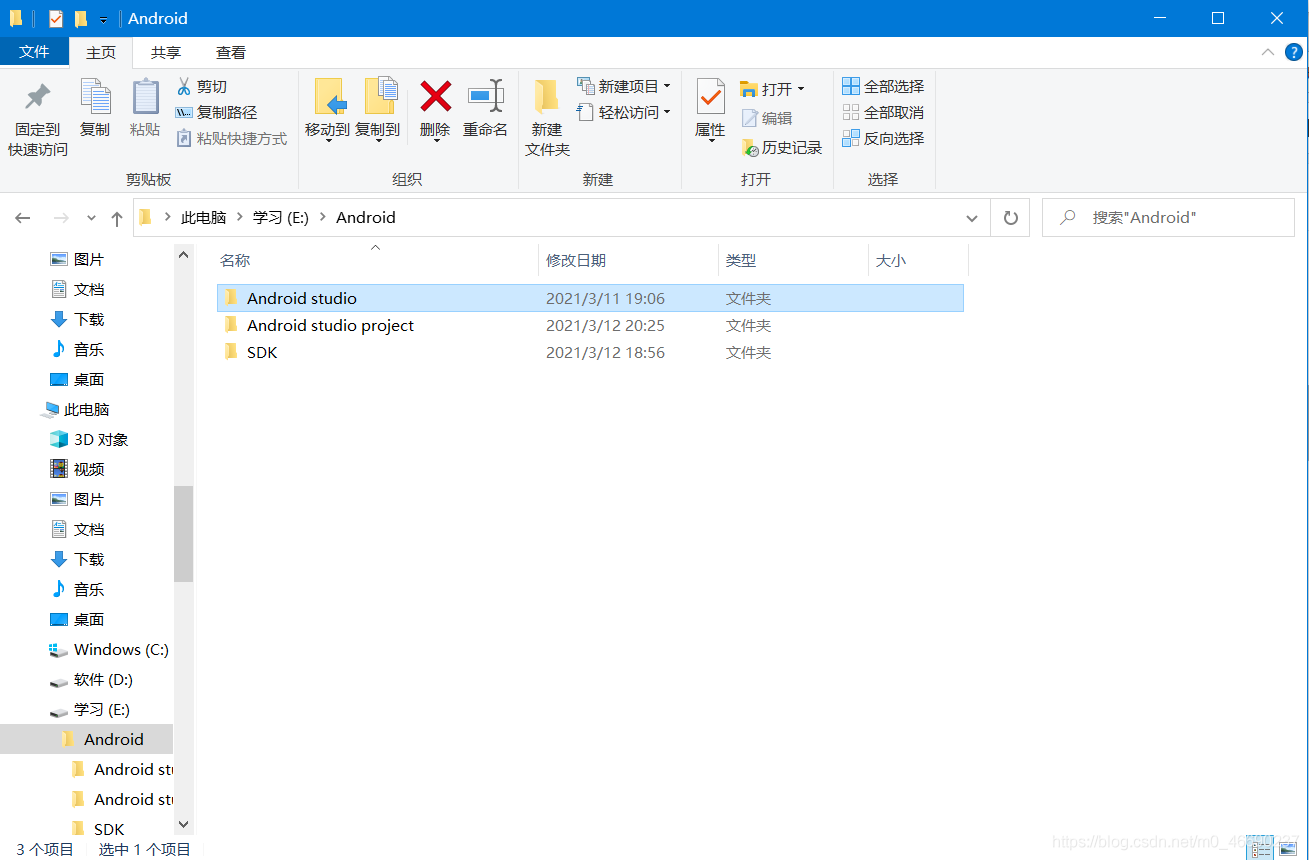Viewport: 1309px width, 860px height.
Task: Select Android studio folder in file list
Action: (590, 298)
